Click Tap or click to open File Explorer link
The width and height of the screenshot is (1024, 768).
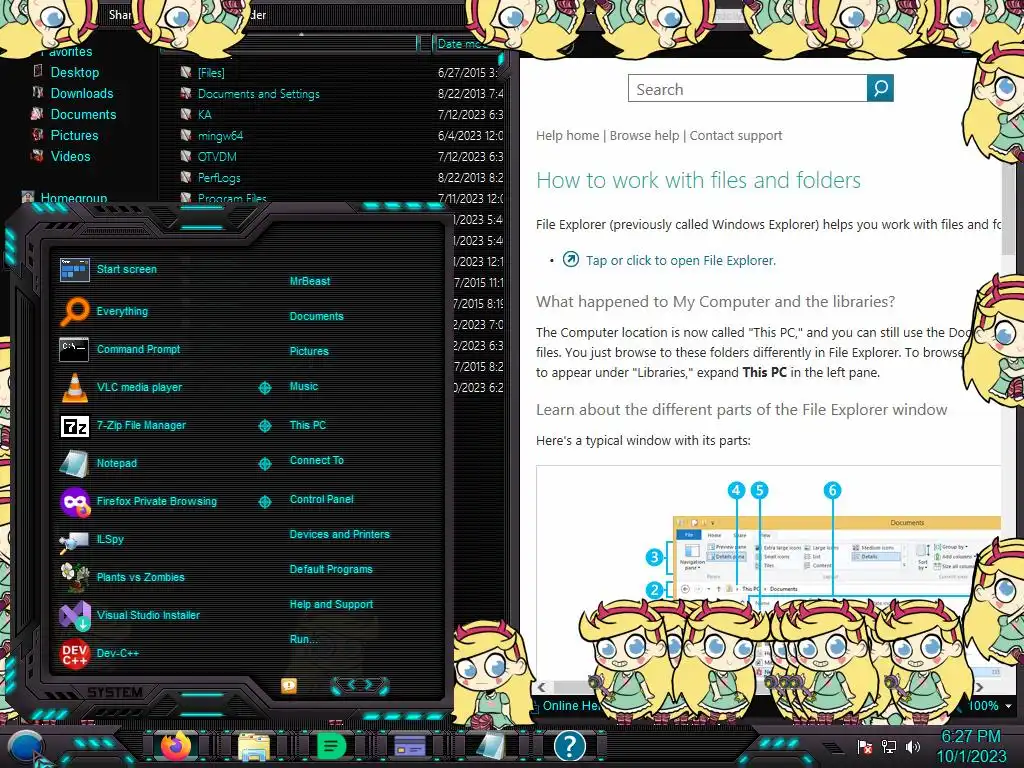click(x=681, y=261)
